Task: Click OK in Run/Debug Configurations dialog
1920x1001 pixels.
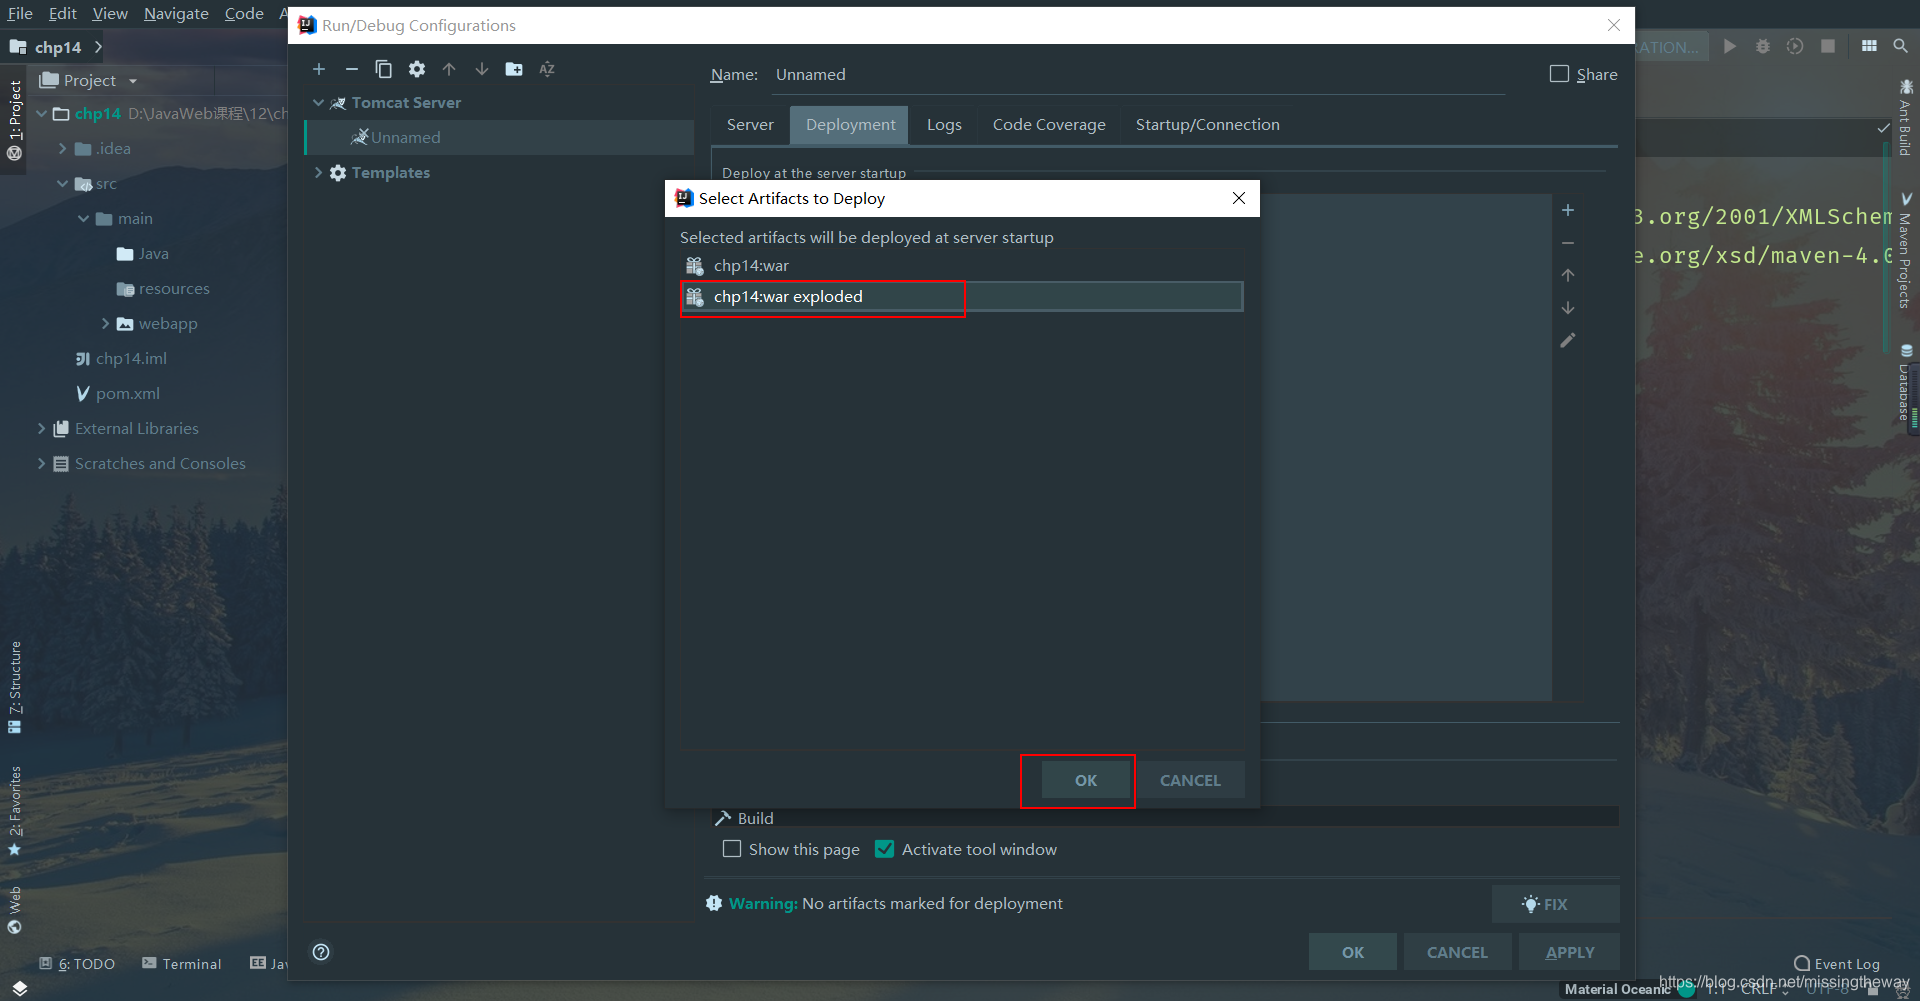Action: pyautogui.click(x=1352, y=952)
